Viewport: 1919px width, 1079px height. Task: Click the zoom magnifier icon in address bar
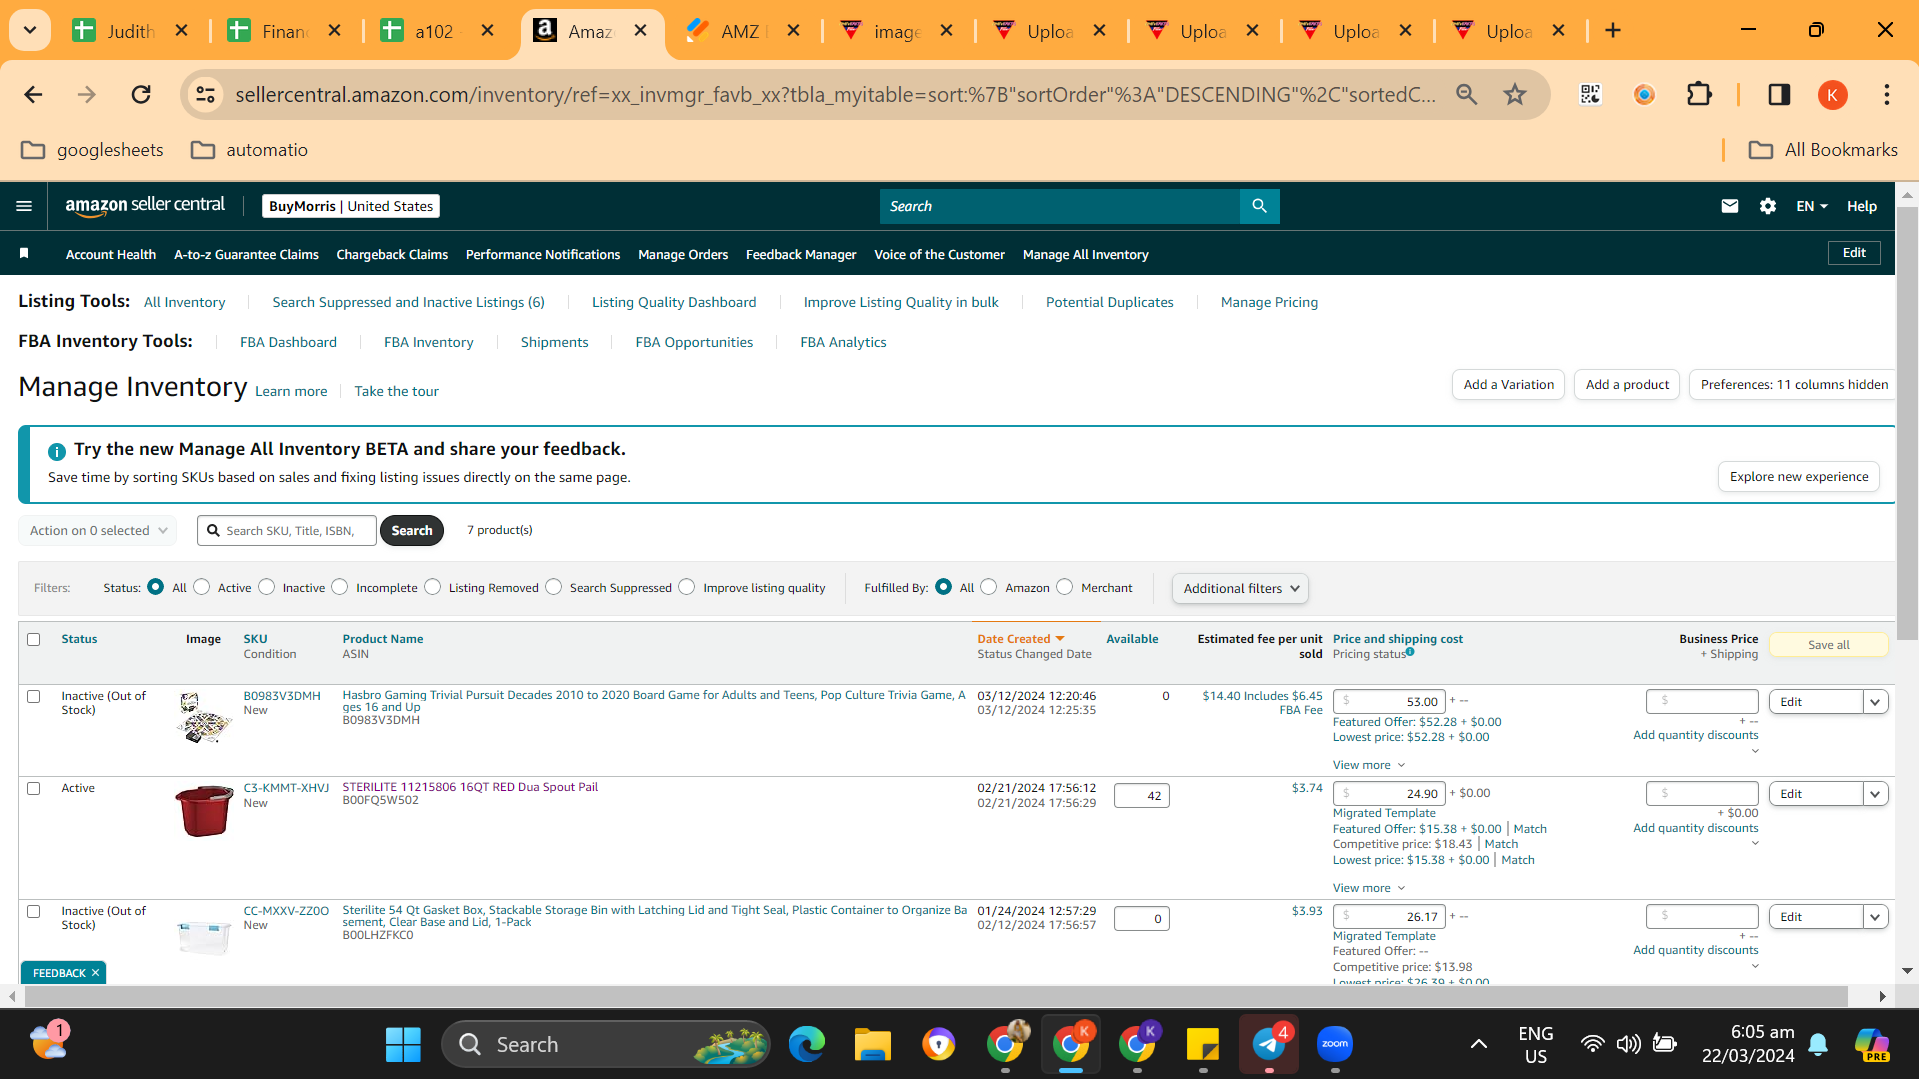1466,95
